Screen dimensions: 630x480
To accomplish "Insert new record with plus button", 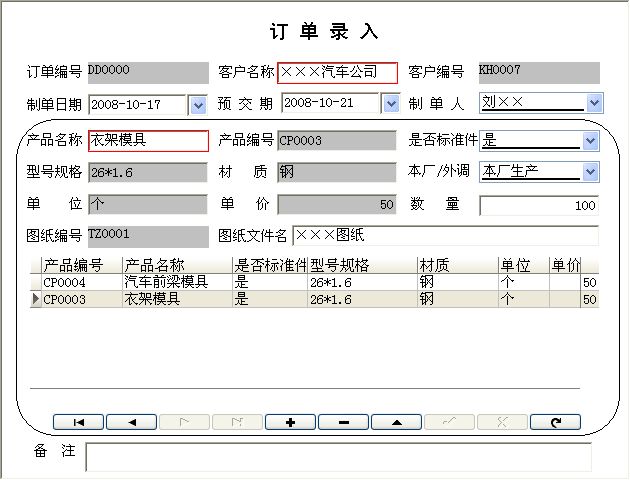I will [x=290, y=422].
